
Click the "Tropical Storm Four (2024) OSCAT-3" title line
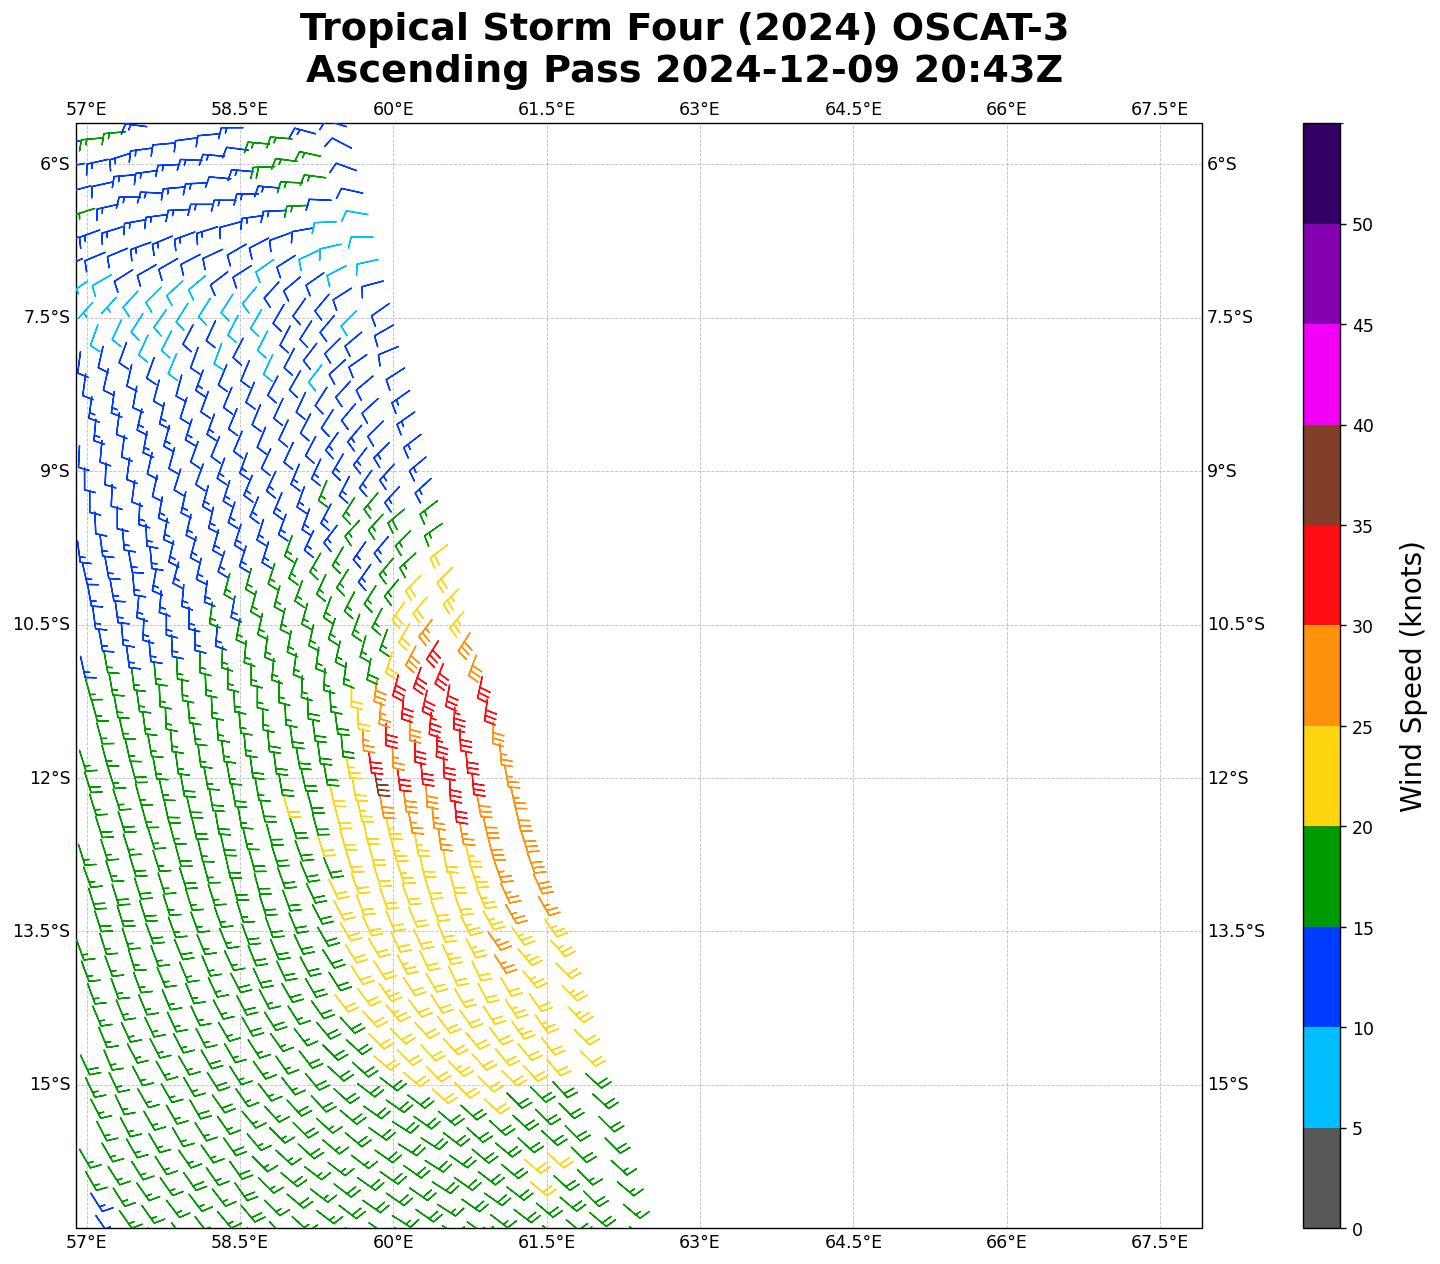click(684, 28)
